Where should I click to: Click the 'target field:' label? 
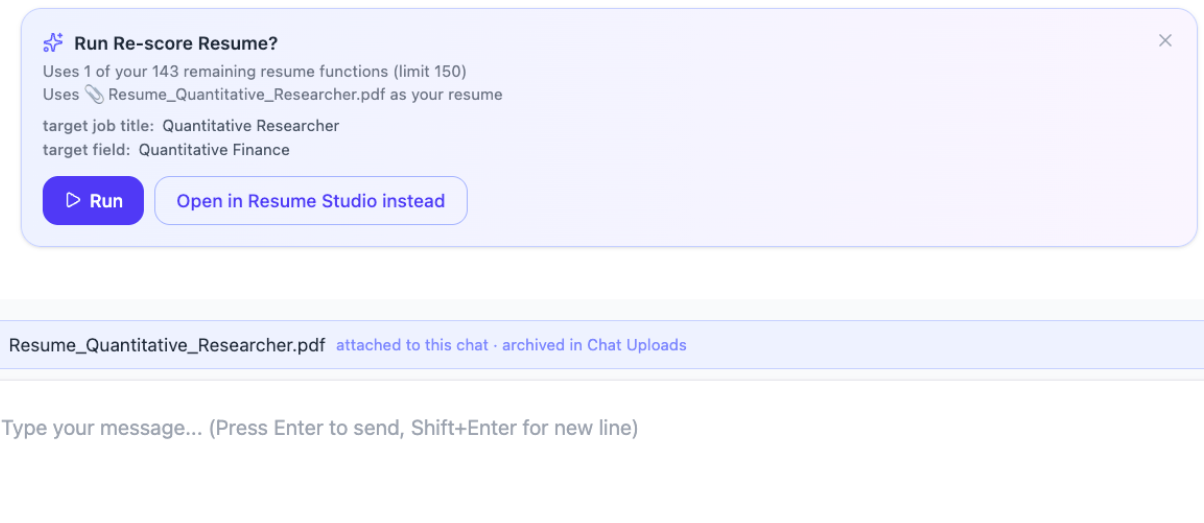click(x=87, y=150)
